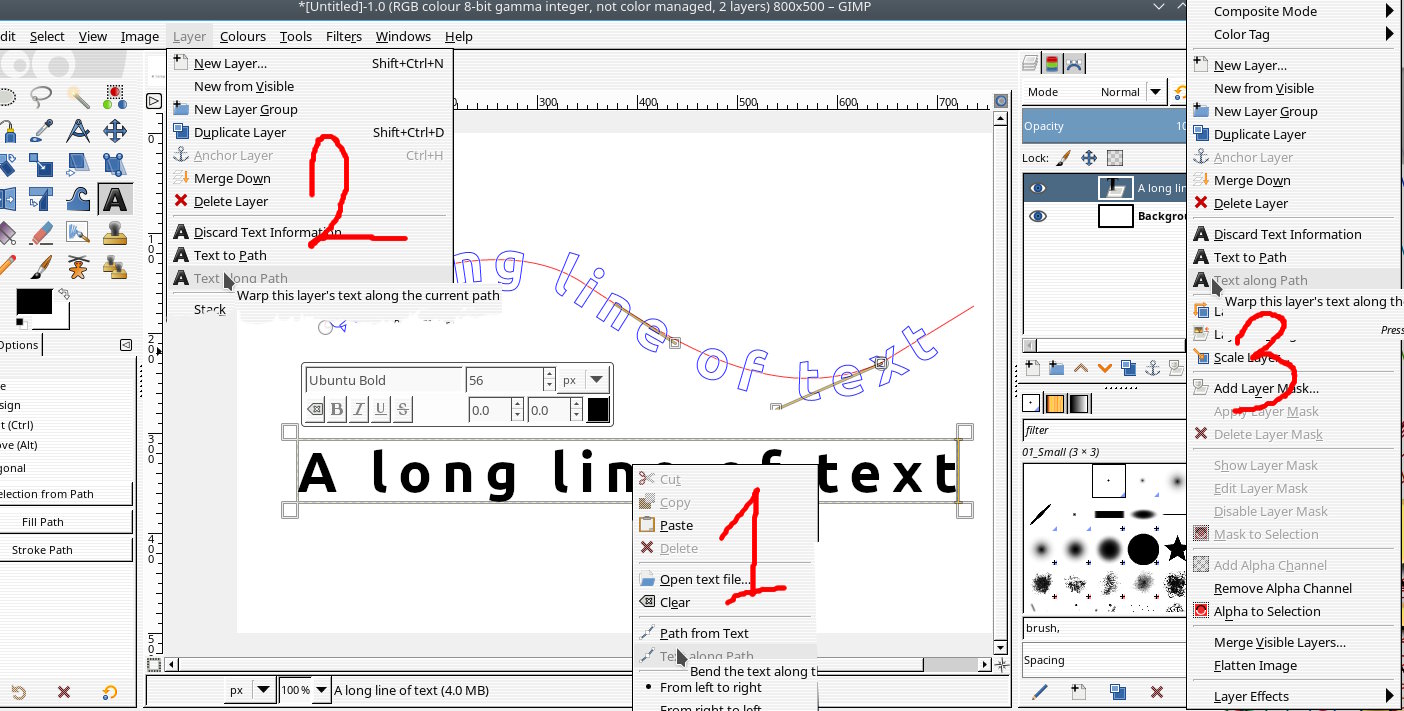
Task: Anchor floating layer via panel button
Action: [1151, 368]
